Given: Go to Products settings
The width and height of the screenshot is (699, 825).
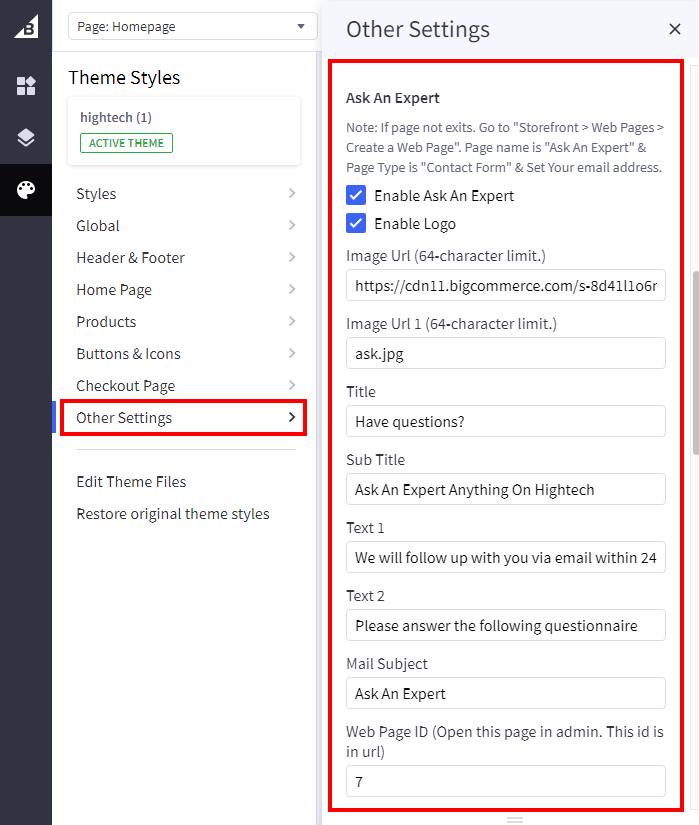Looking at the screenshot, I should pos(186,322).
